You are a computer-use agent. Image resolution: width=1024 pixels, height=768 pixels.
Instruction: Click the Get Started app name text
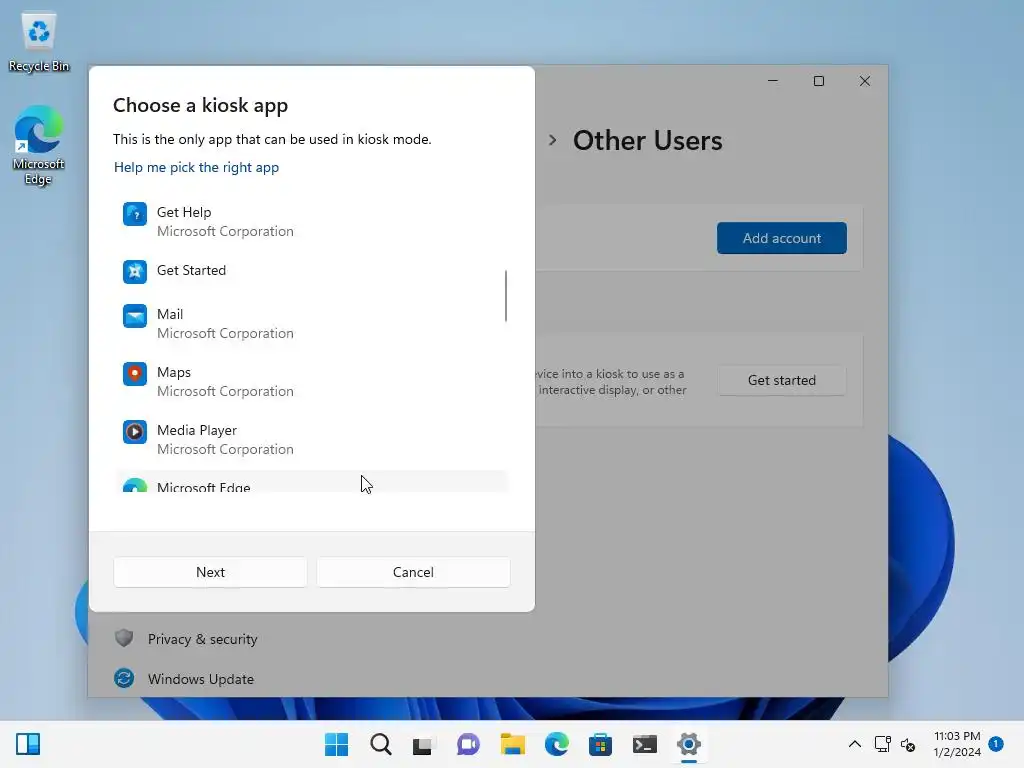(191, 270)
